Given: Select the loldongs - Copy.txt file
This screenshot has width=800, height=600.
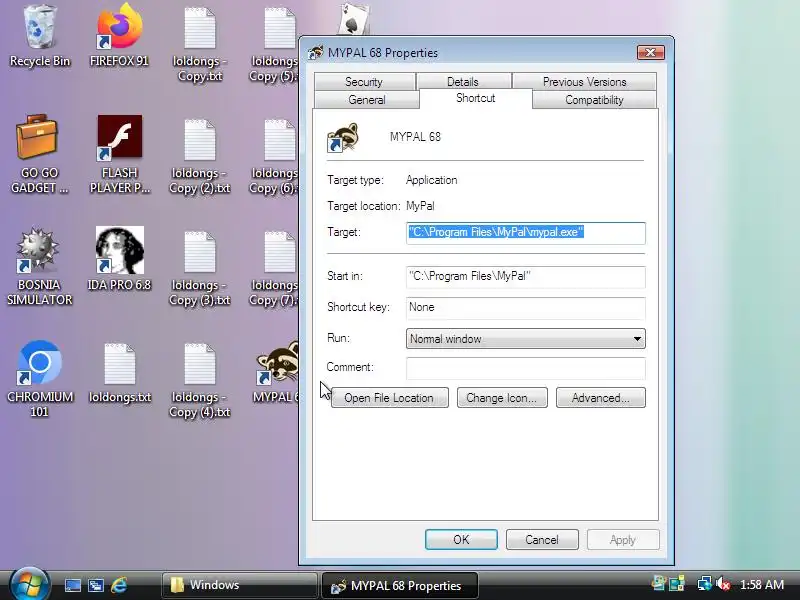Looking at the screenshot, I should 199,43.
